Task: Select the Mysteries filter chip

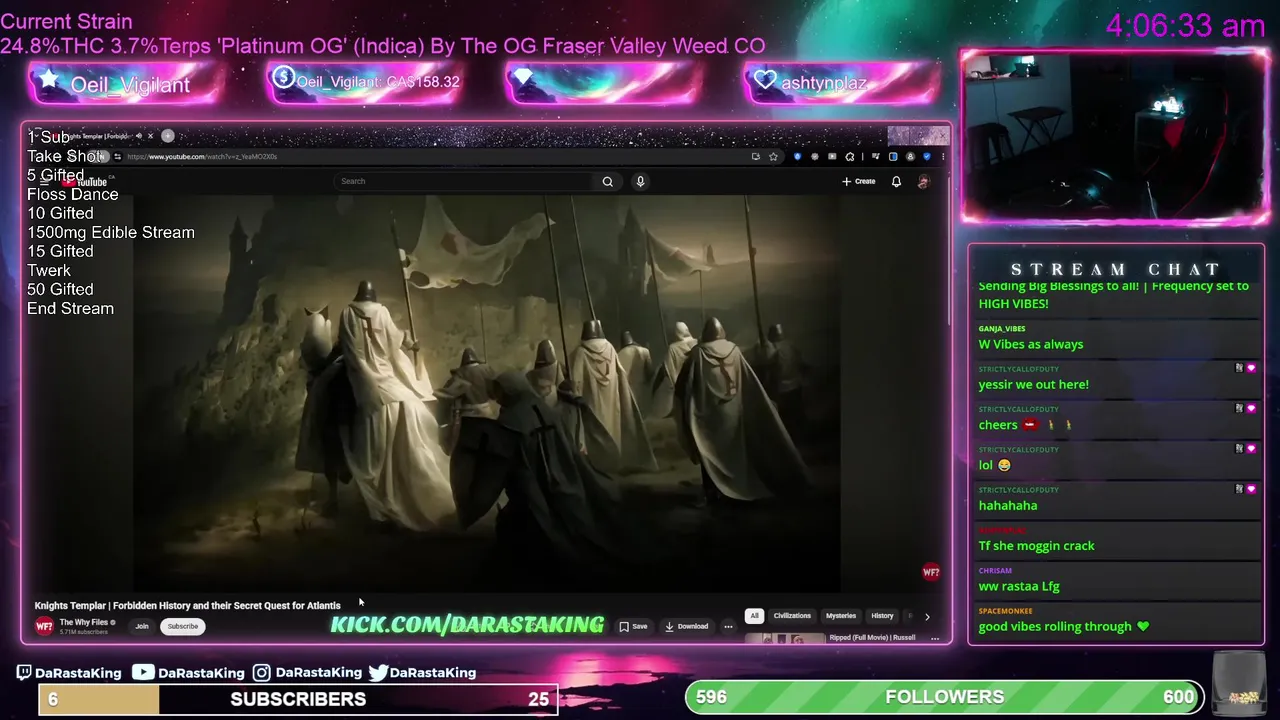Action: pyautogui.click(x=841, y=616)
